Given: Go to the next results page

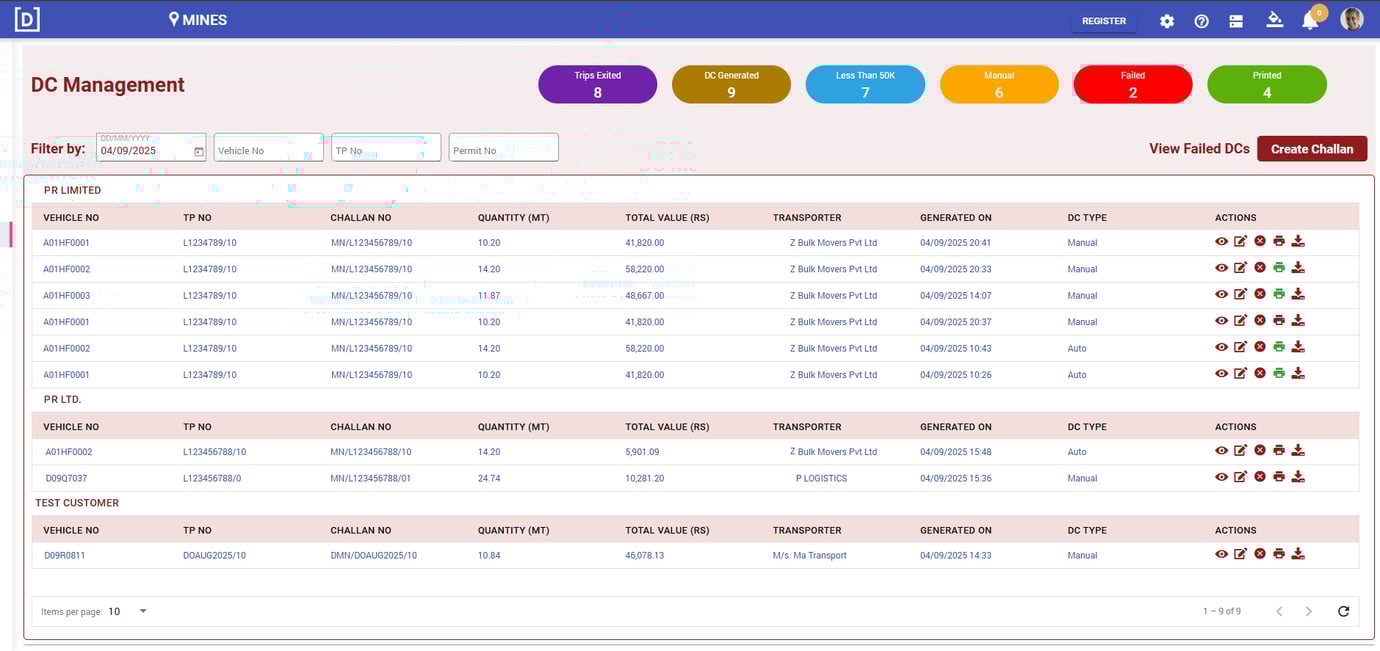Looking at the screenshot, I should click(1309, 611).
